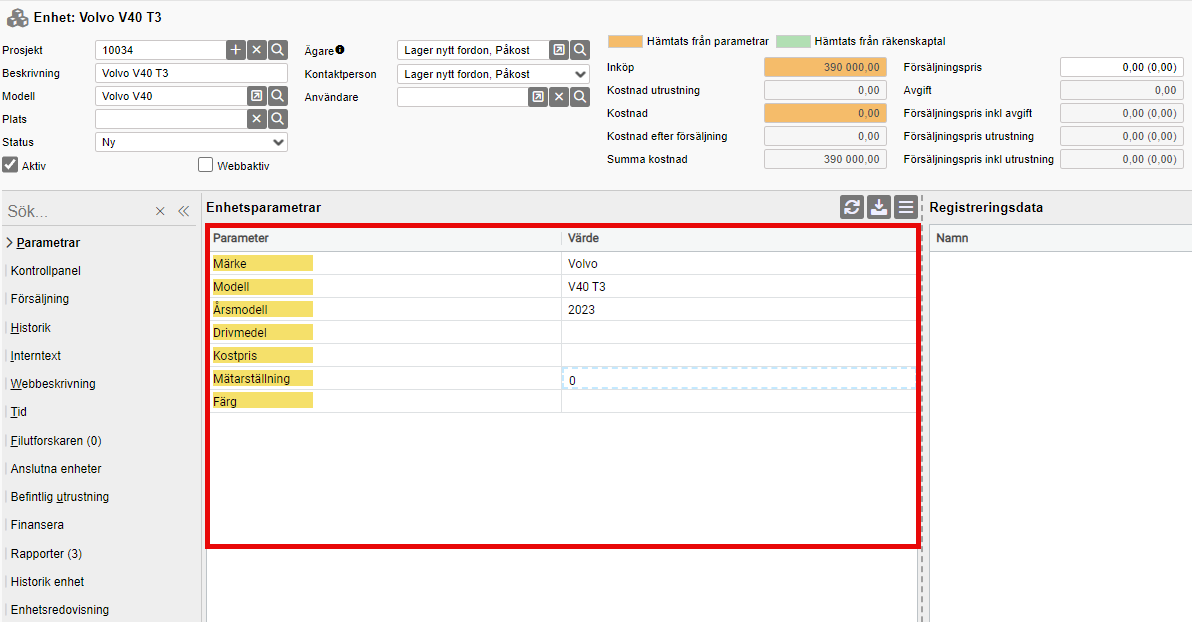Open Enhetsredovisning in the sidebar

(60, 610)
